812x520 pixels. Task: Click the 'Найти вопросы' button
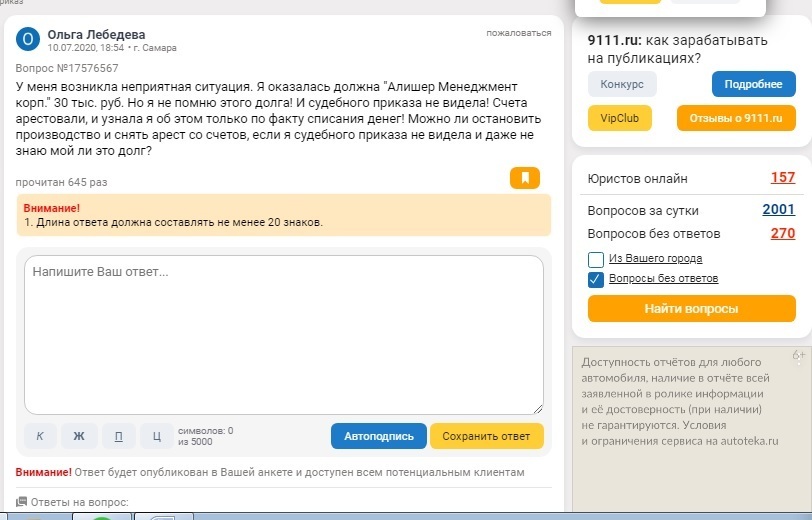[691, 309]
